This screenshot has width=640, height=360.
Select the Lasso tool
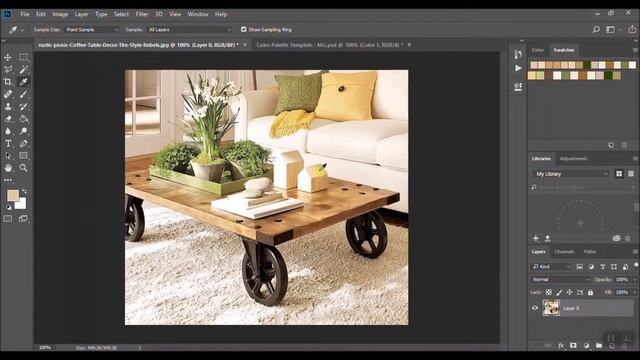pyautogui.click(x=8, y=70)
